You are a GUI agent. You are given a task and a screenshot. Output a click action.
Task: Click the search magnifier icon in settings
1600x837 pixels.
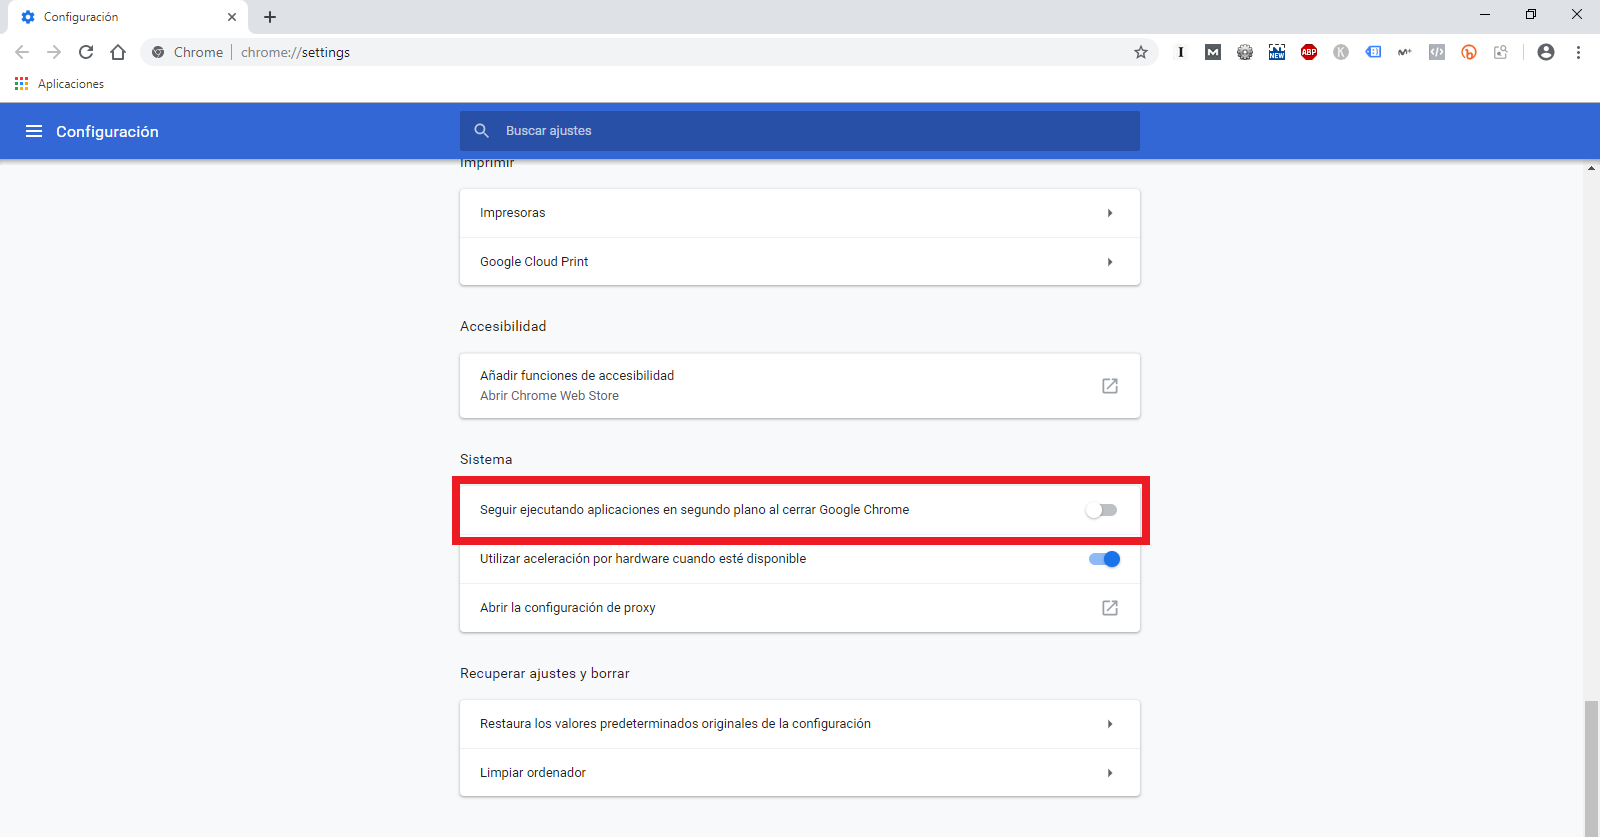[481, 131]
